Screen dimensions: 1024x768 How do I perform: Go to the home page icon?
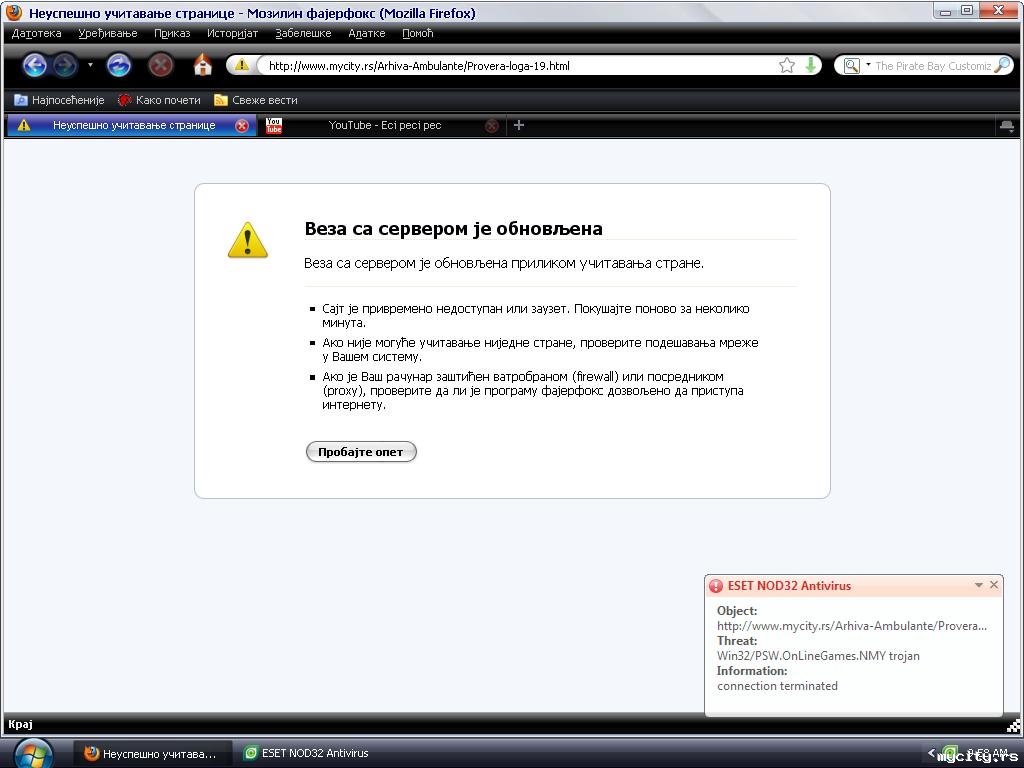pos(202,65)
